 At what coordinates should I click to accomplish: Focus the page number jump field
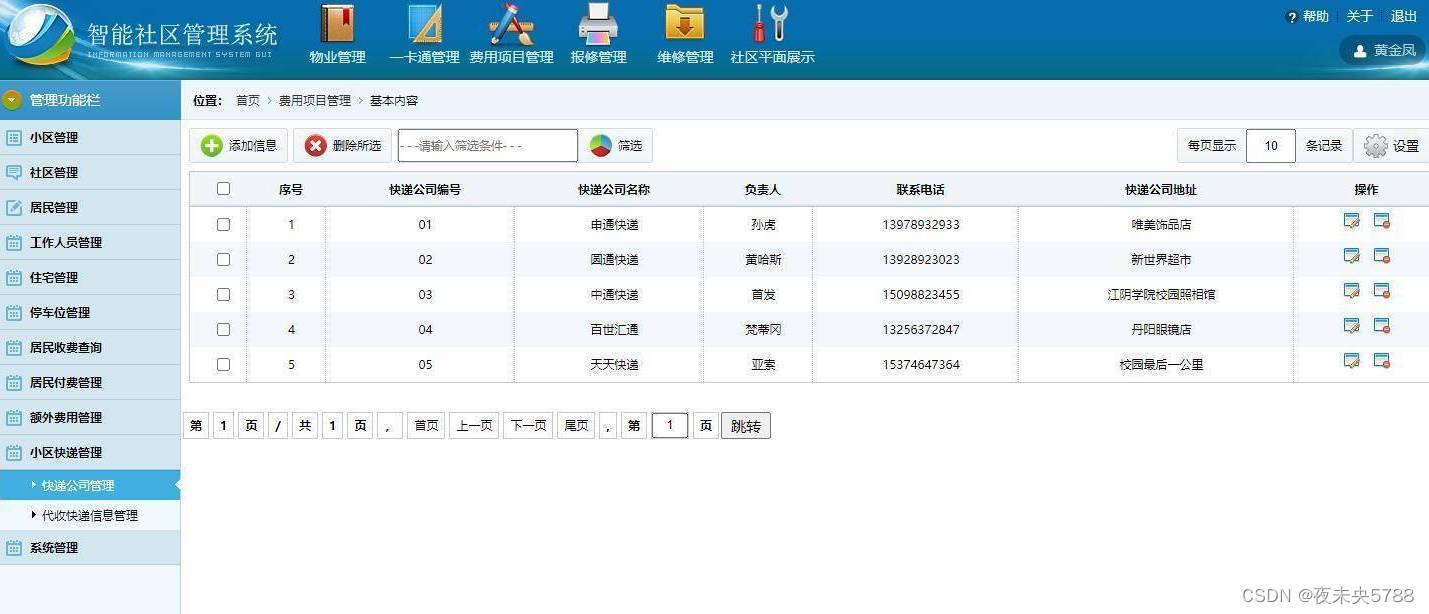pos(670,426)
